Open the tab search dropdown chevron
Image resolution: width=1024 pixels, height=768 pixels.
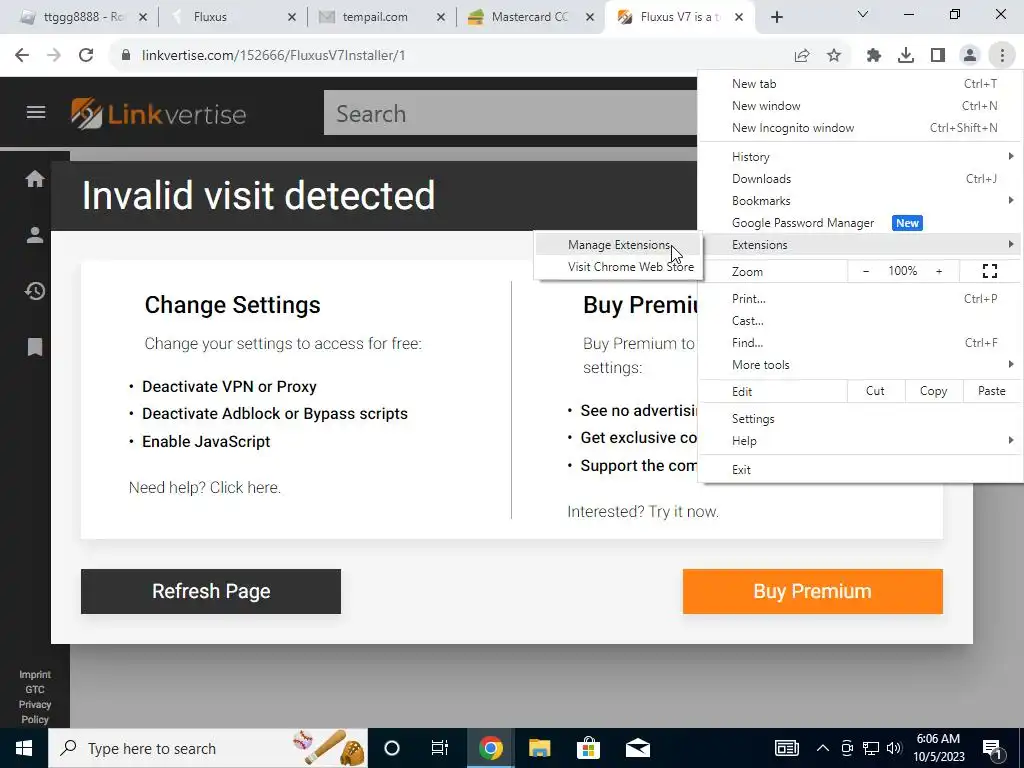(863, 14)
